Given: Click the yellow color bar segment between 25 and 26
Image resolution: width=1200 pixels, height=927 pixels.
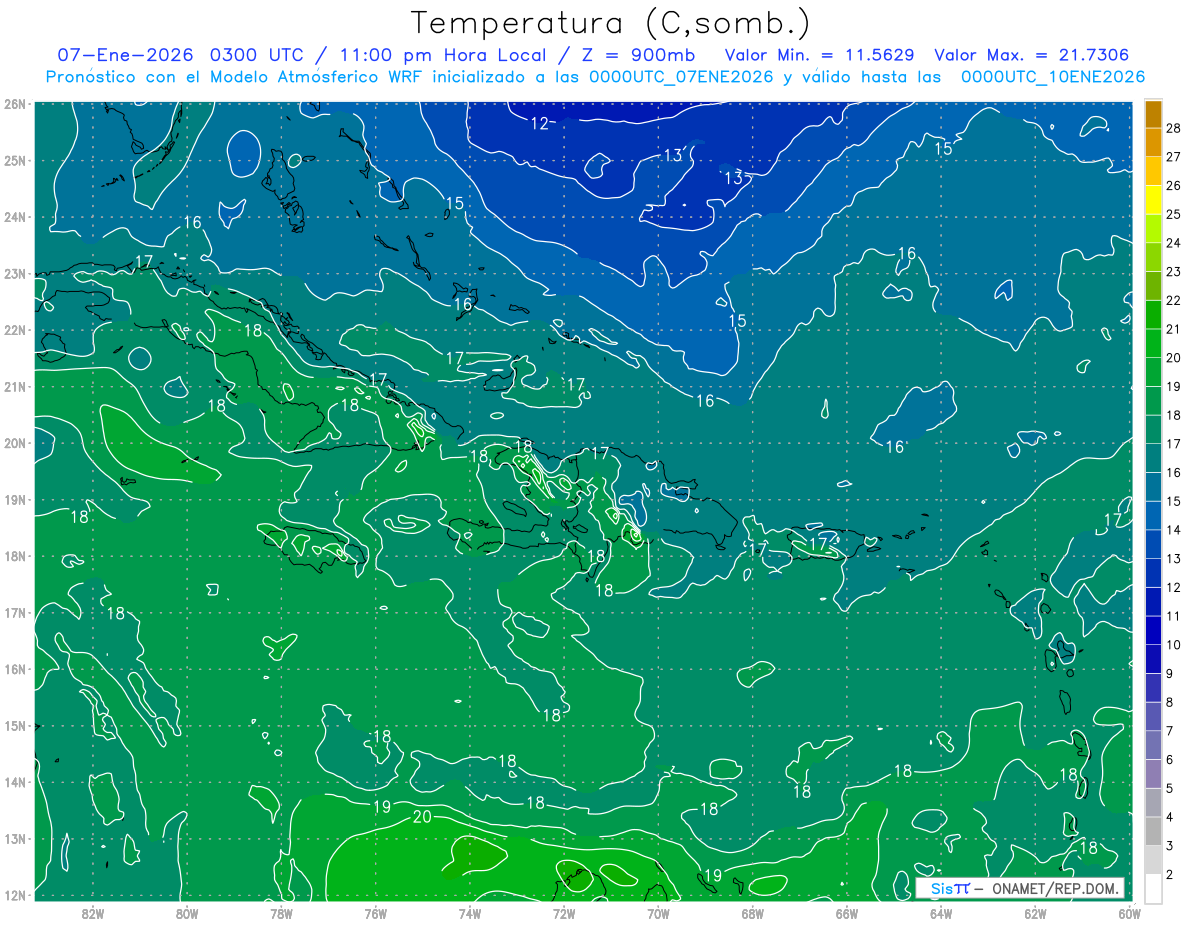Looking at the screenshot, I should click(x=1153, y=200).
